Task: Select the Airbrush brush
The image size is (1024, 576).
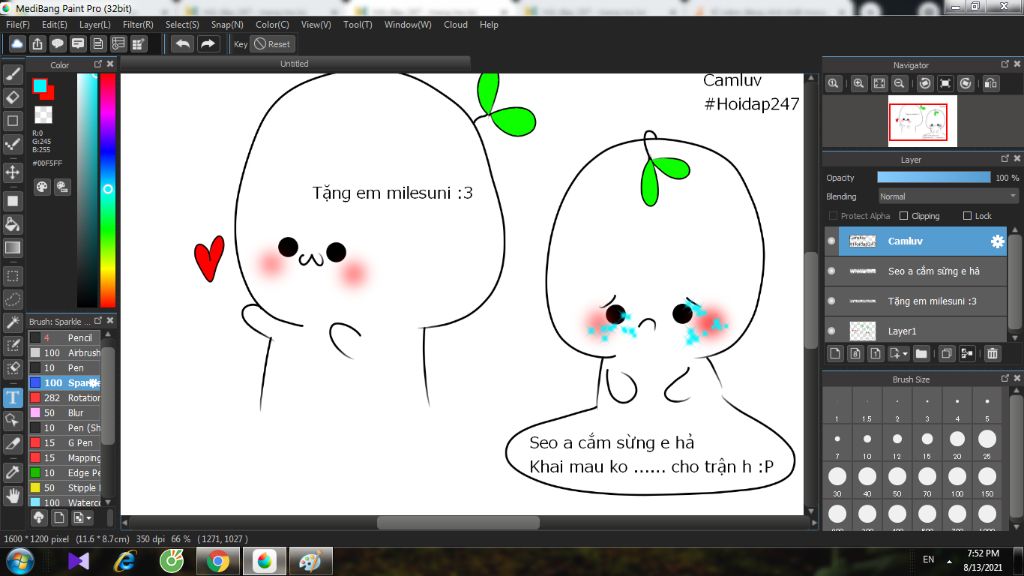Action: tap(65, 353)
